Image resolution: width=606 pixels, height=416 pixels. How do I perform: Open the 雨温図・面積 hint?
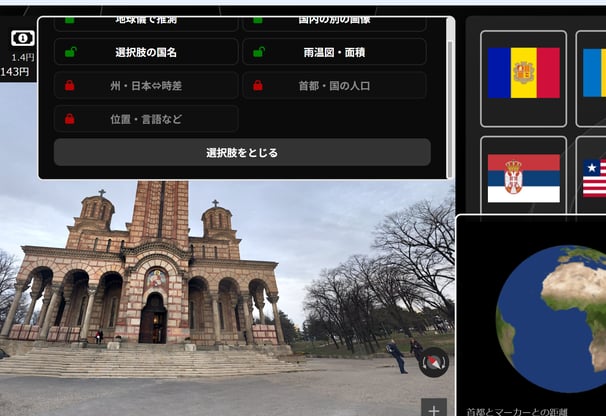(334, 52)
